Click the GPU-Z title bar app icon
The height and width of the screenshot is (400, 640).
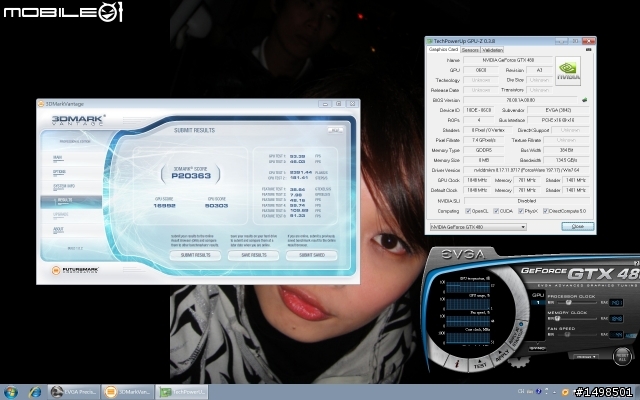pyautogui.click(x=429, y=41)
